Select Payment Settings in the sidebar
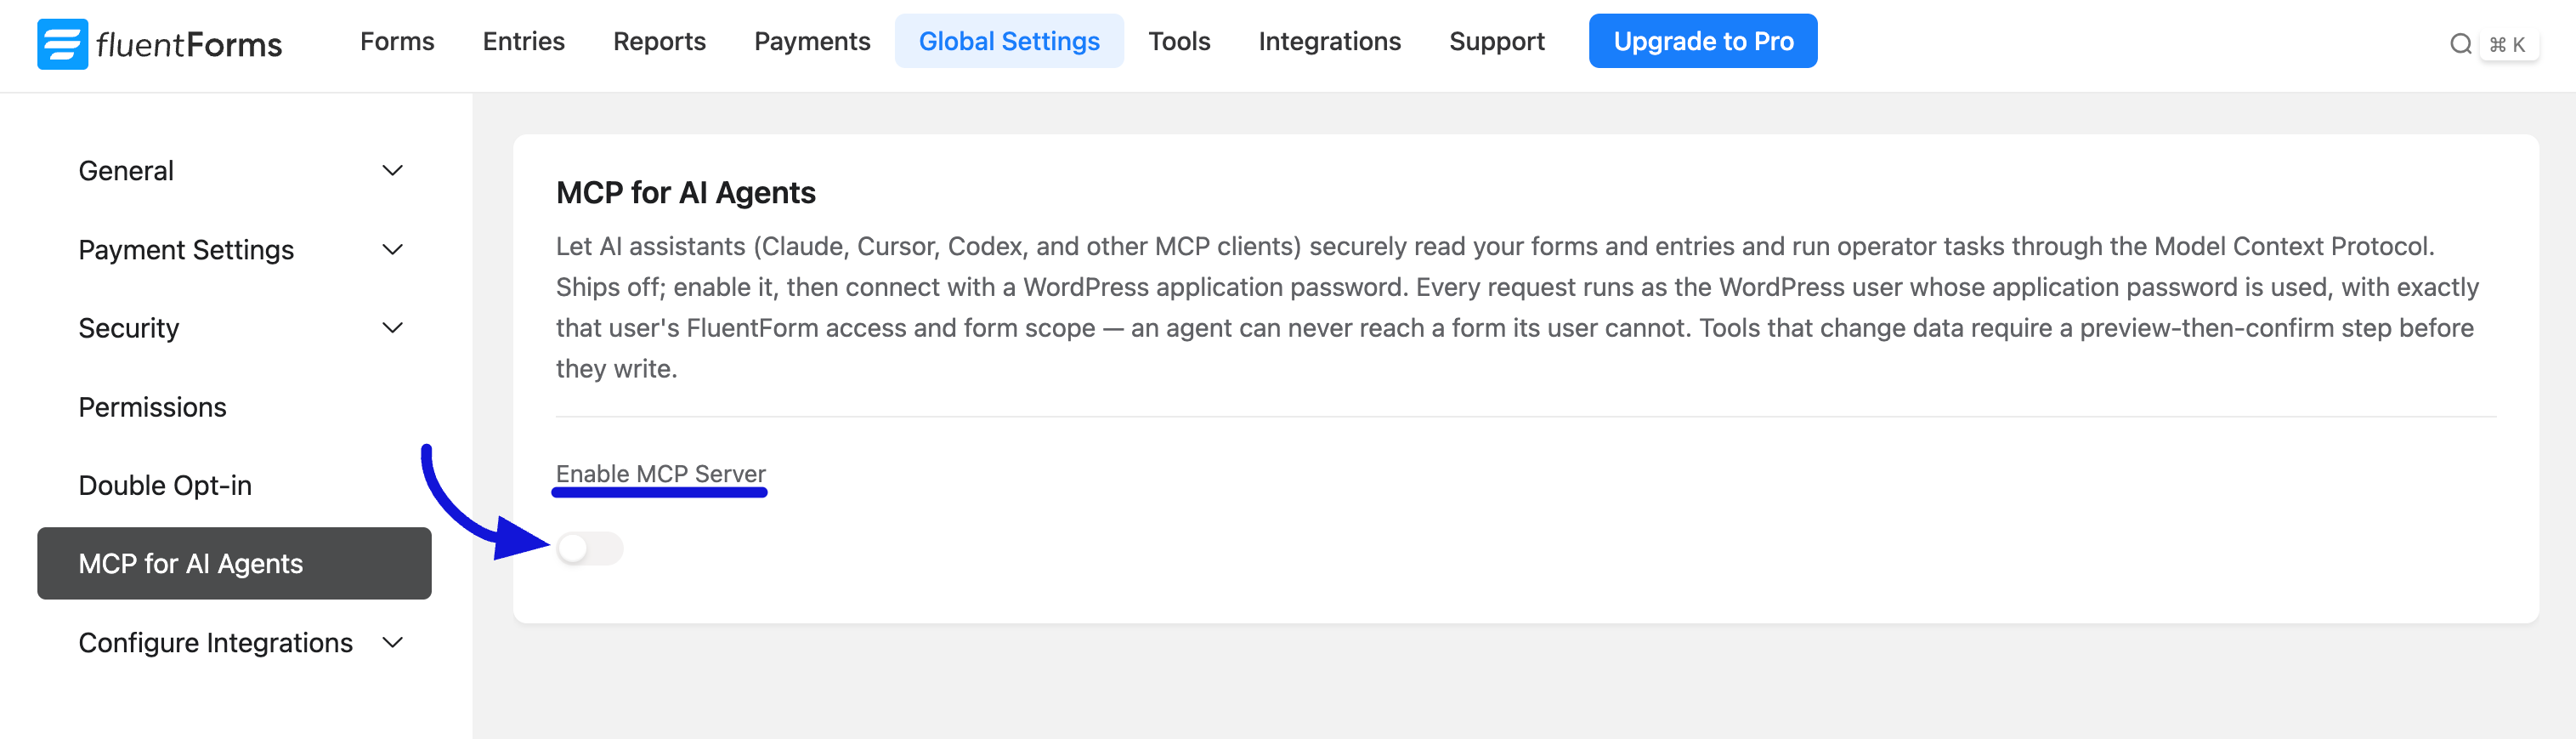The width and height of the screenshot is (2576, 739). pos(234,249)
